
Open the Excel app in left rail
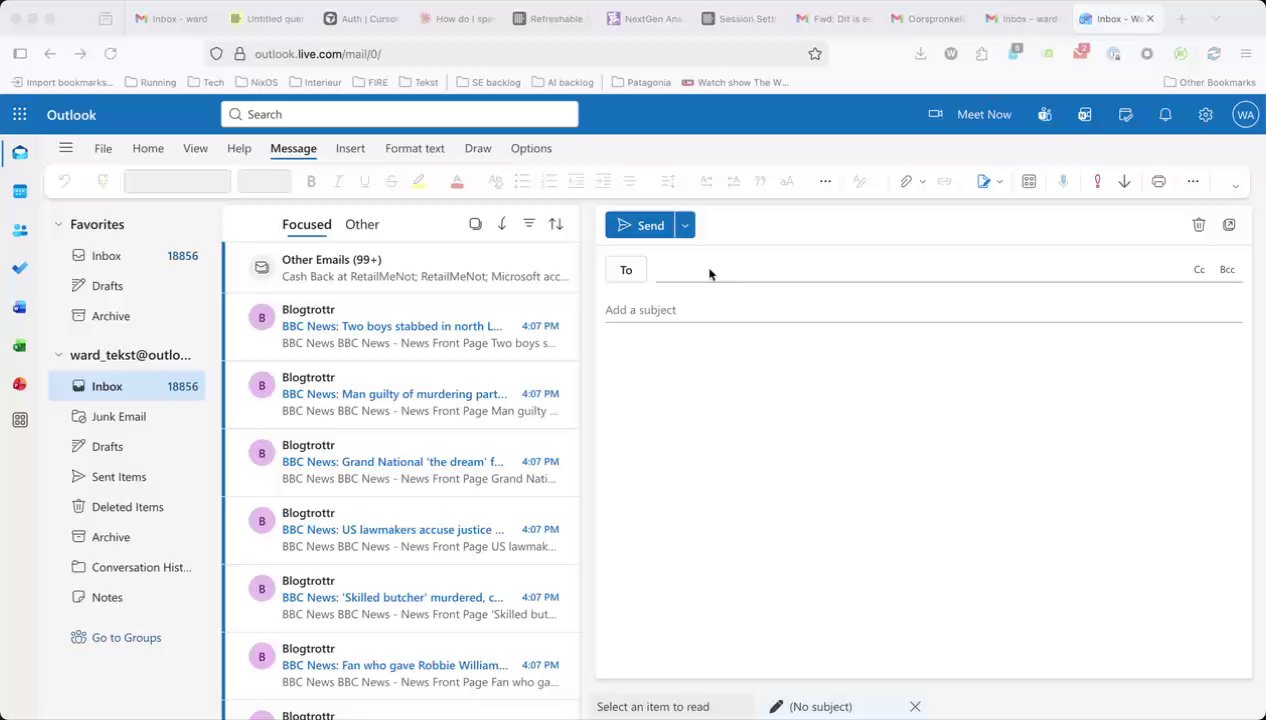[20, 346]
